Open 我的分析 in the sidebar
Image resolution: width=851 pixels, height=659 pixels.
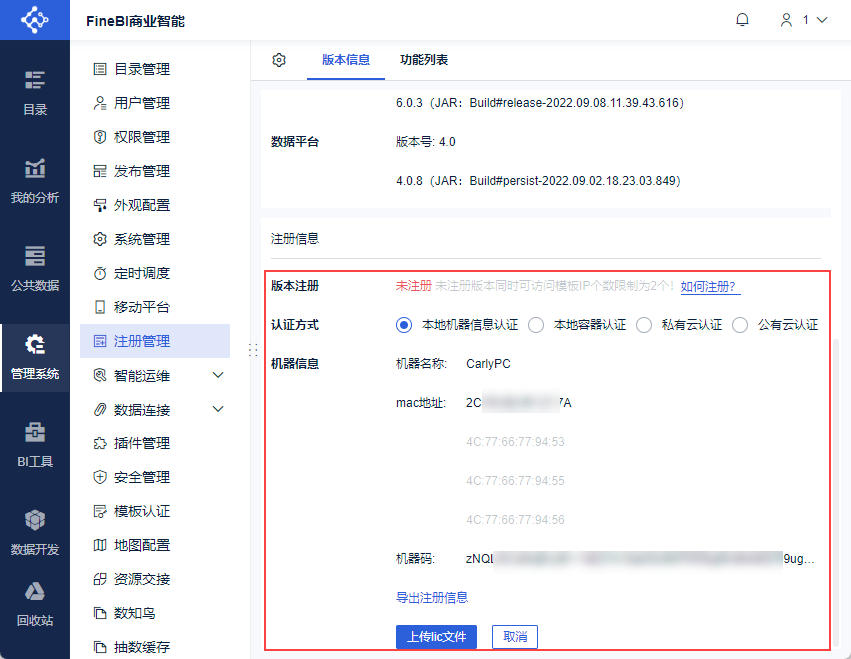point(35,181)
